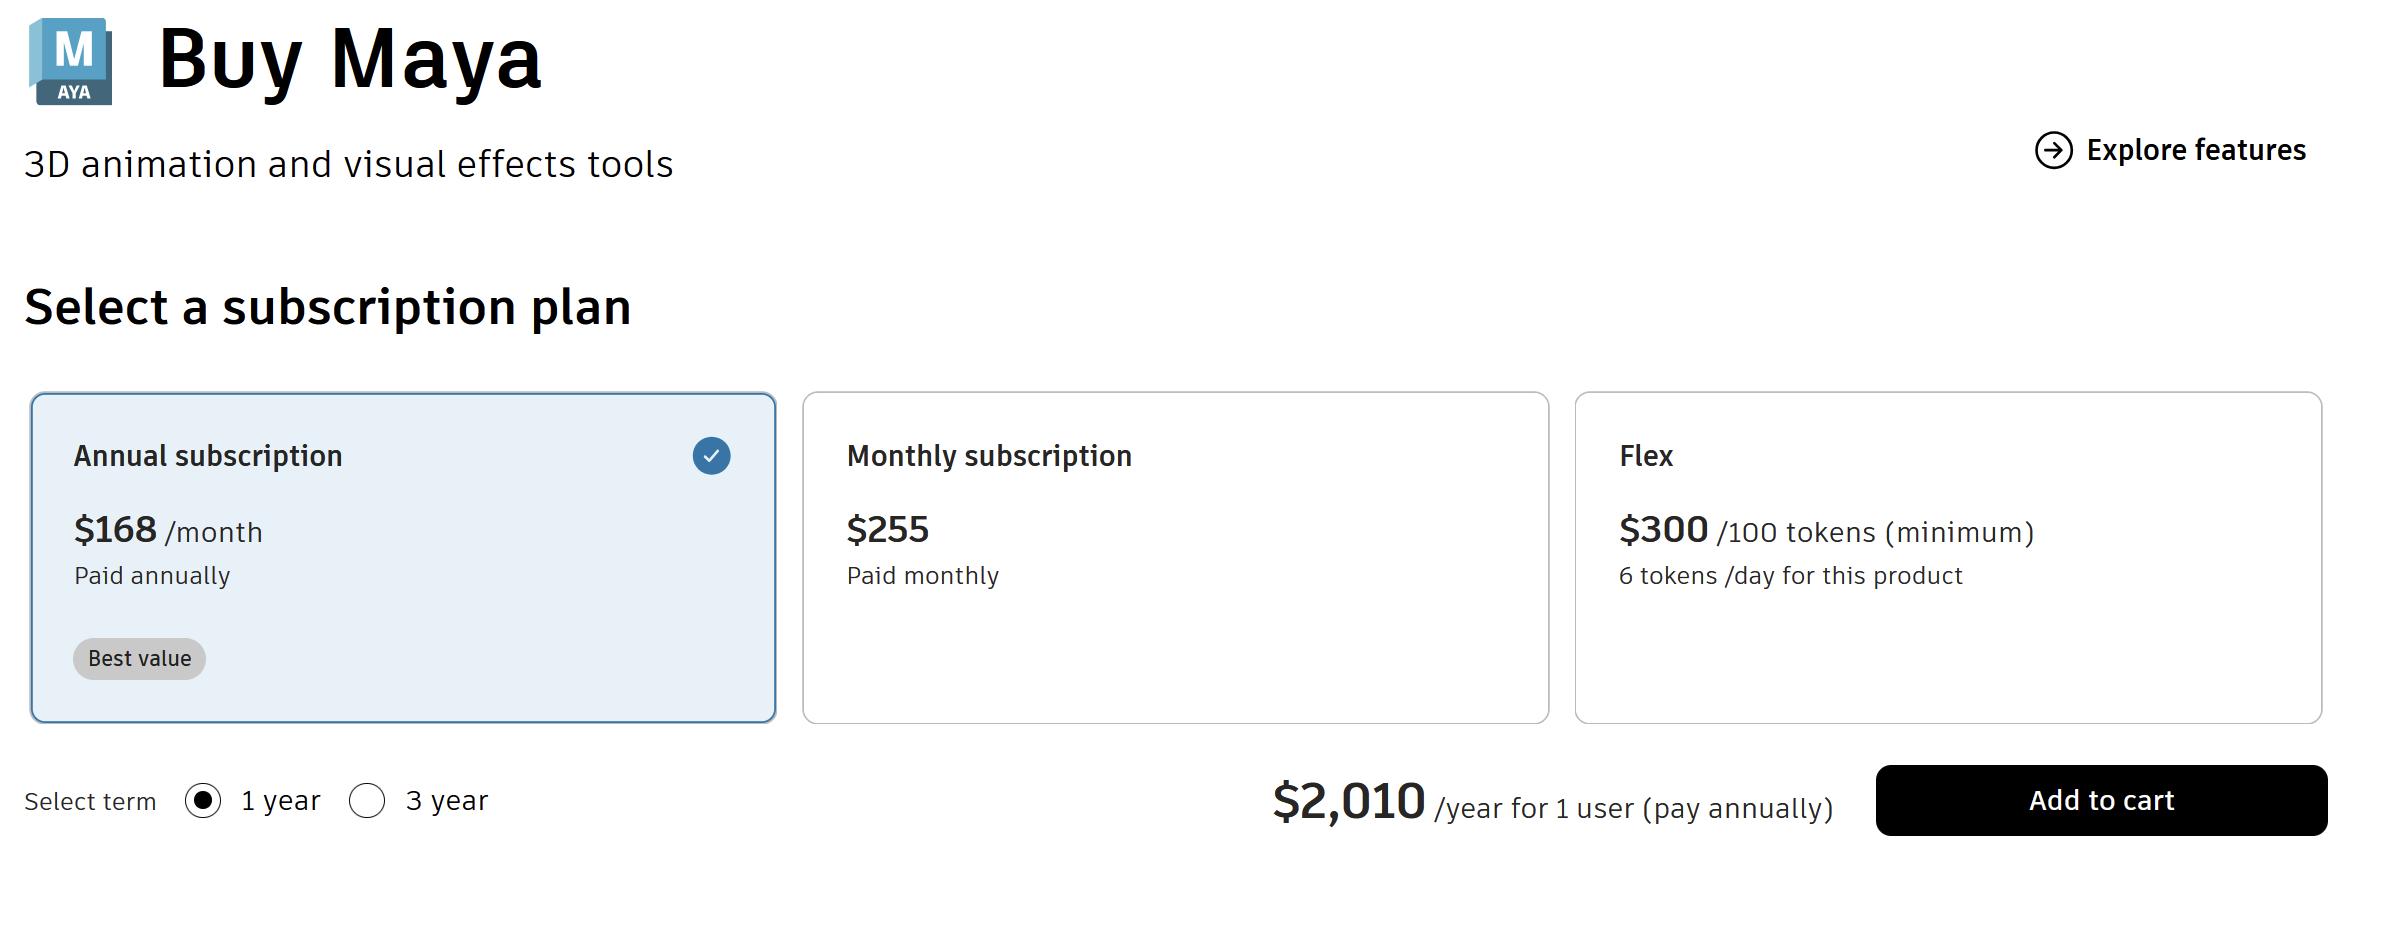The width and height of the screenshot is (2398, 926).
Task: Open the Explore features link text
Action: (2195, 151)
